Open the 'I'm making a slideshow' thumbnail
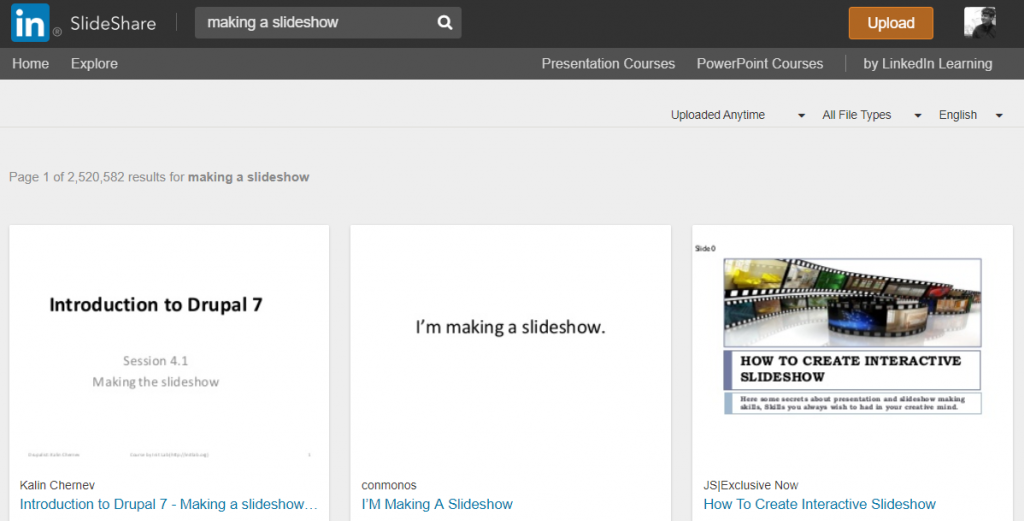Image resolution: width=1024 pixels, height=521 pixels. [510, 345]
